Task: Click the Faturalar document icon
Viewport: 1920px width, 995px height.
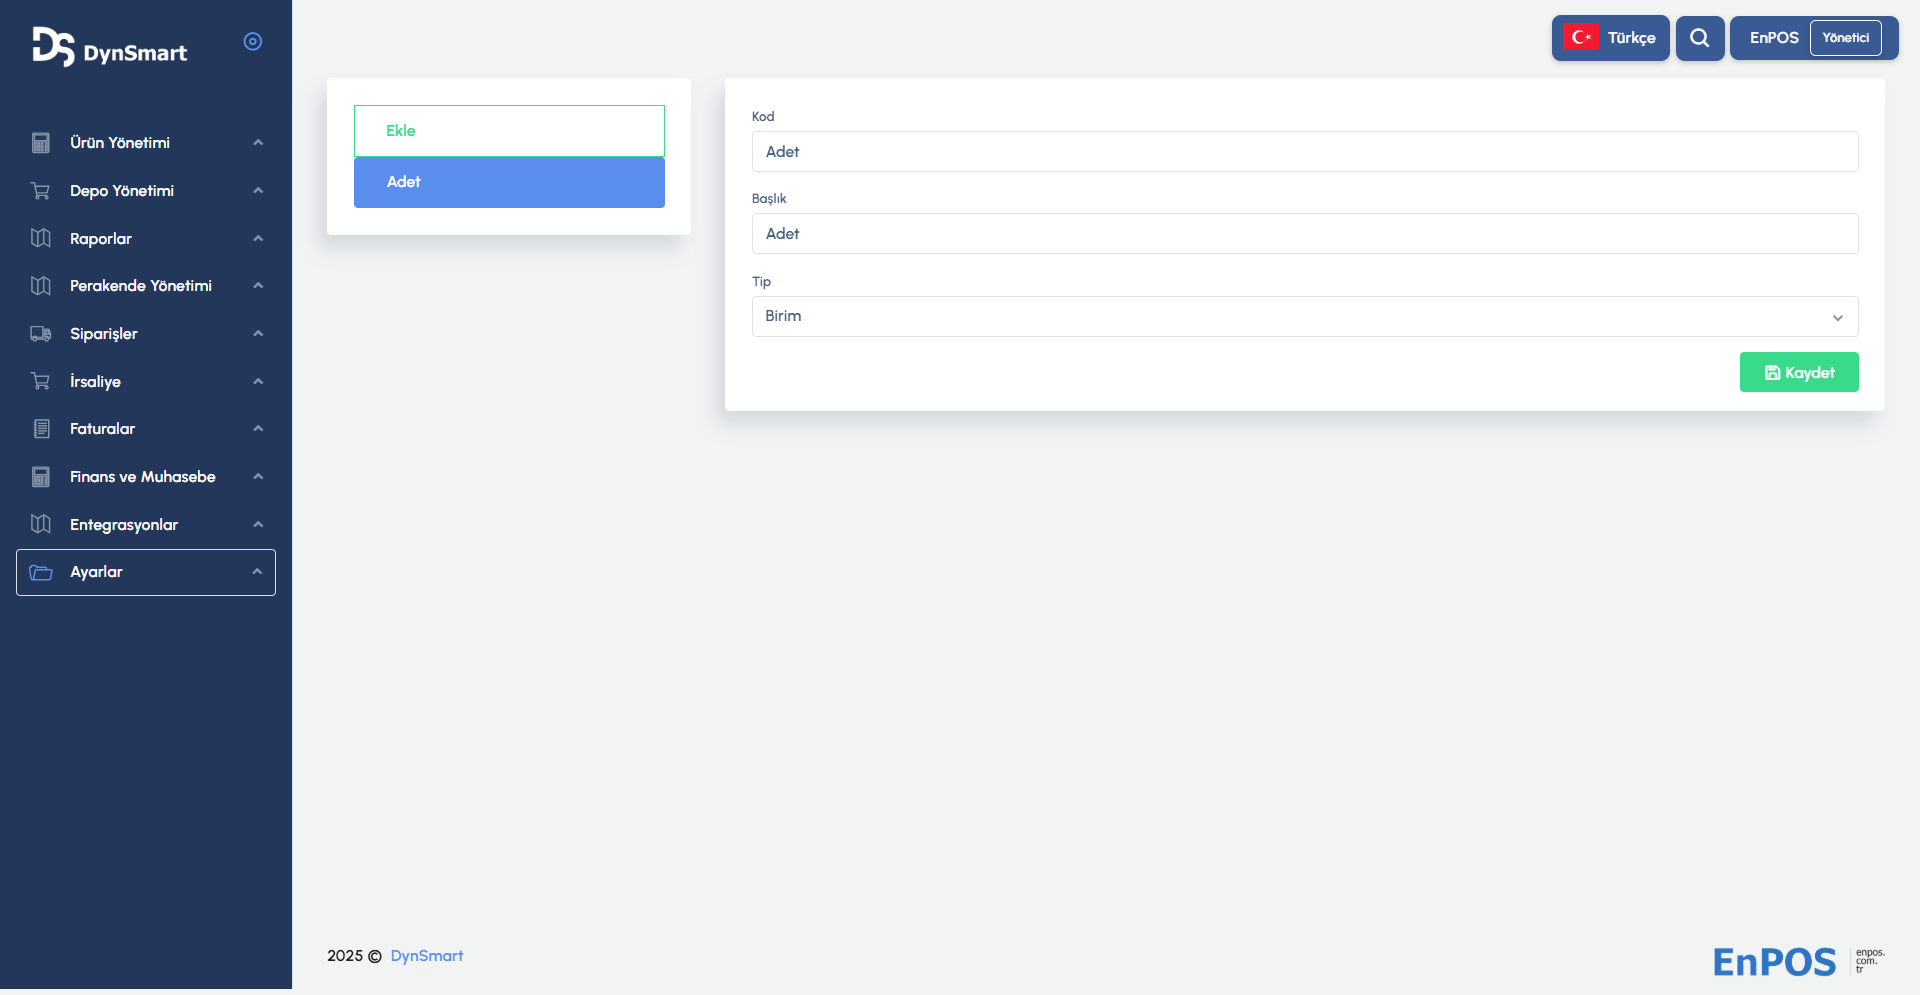Action: 41,429
